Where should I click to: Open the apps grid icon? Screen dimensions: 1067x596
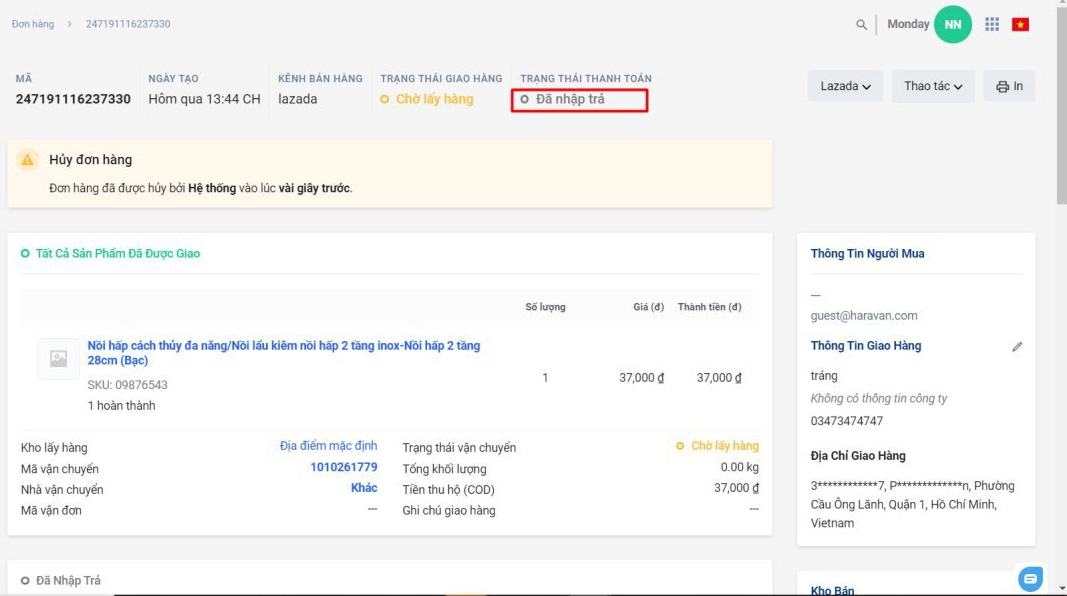tap(992, 24)
